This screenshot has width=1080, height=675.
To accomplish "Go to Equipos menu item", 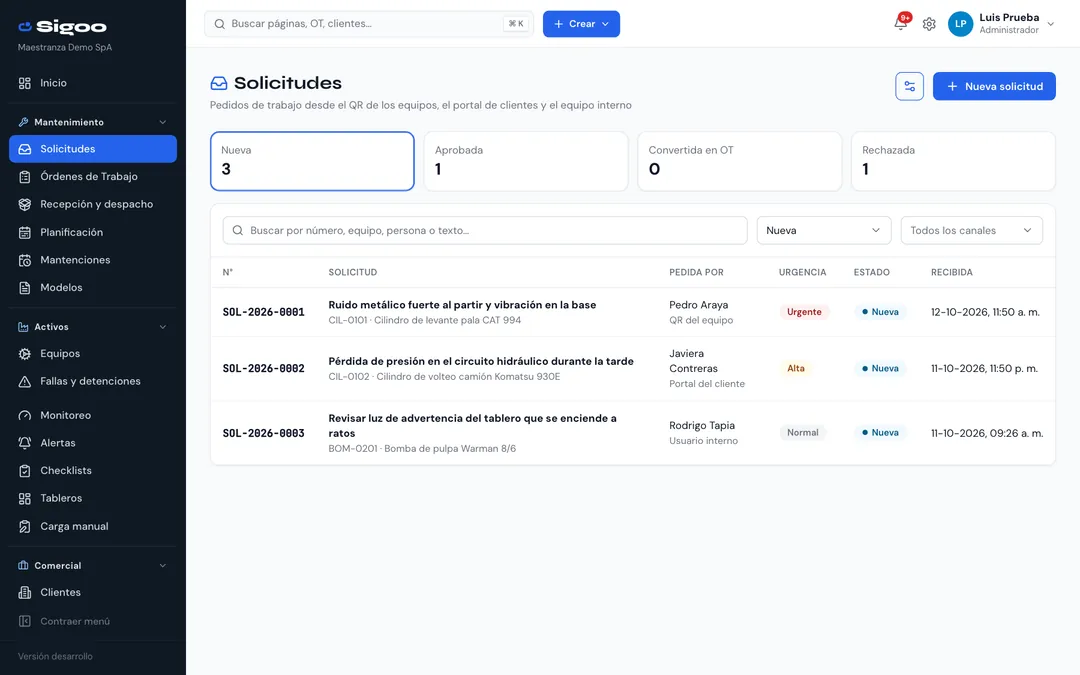I will coord(93,354).
